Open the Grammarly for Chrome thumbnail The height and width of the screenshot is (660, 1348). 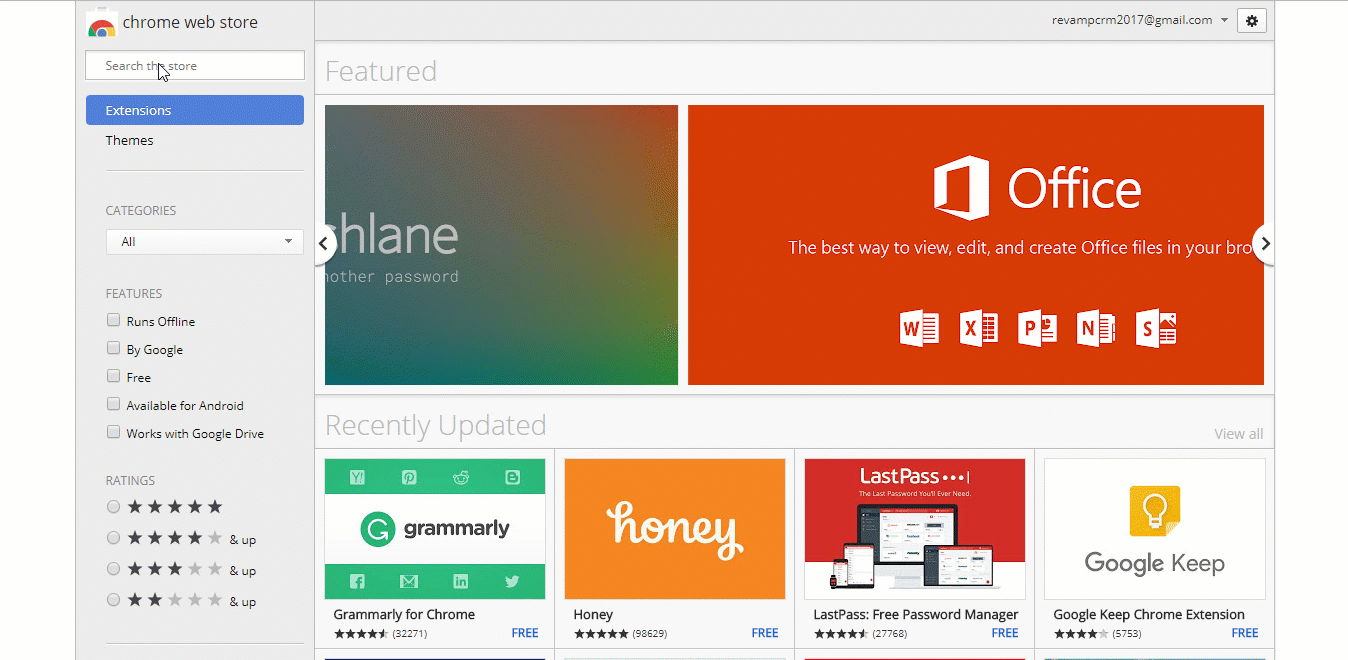435,529
